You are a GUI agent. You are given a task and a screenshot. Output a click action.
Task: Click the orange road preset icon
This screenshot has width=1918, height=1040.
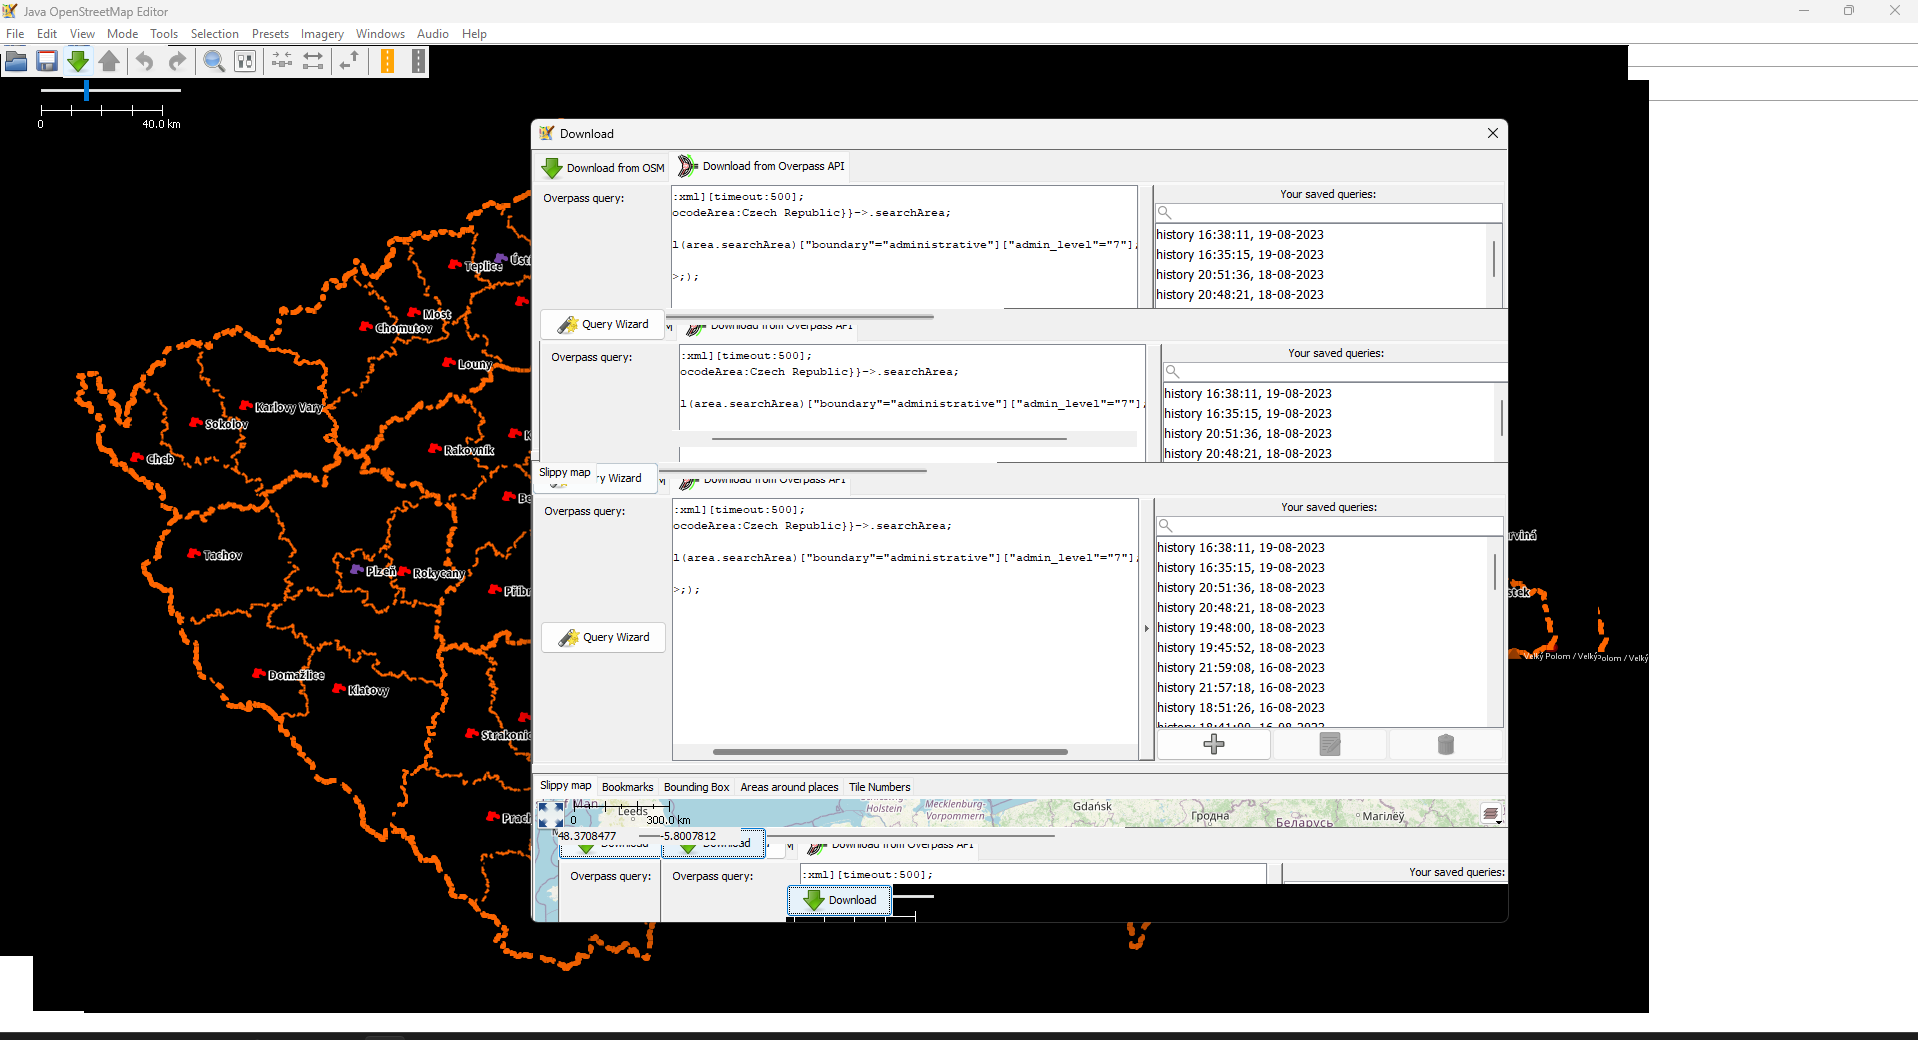[x=387, y=61]
